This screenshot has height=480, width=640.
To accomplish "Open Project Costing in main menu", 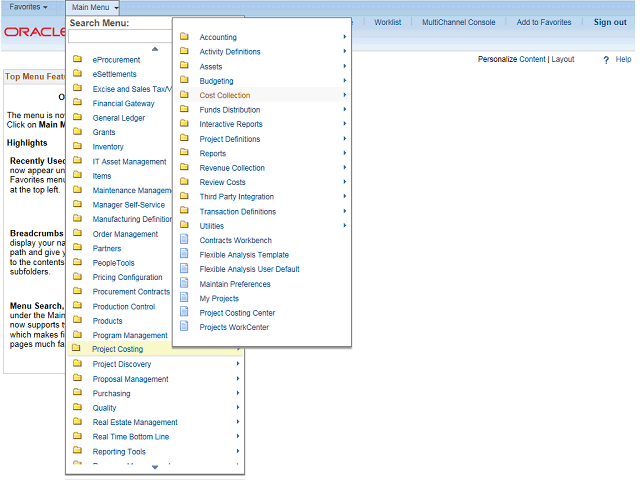I will point(118,349).
